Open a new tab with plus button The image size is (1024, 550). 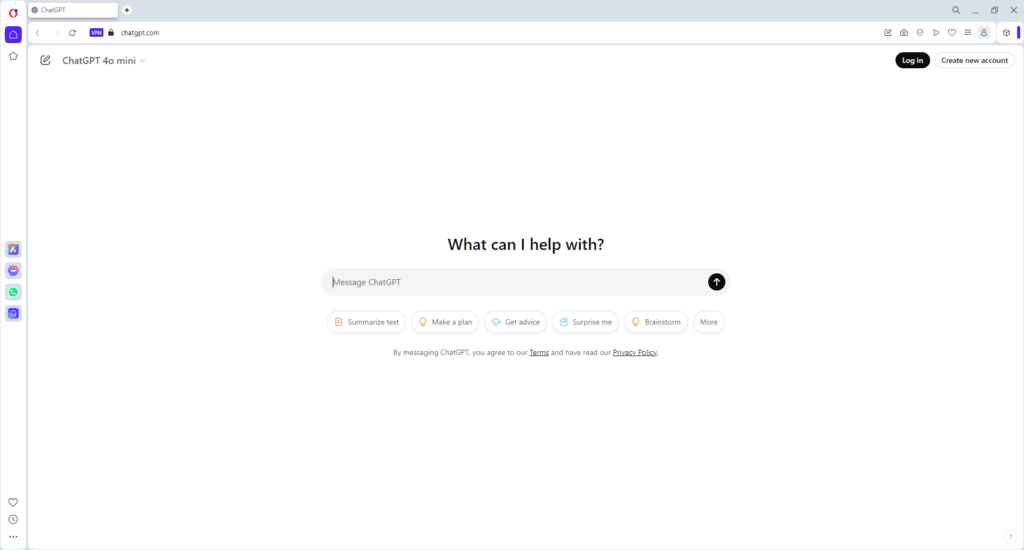click(127, 10)
